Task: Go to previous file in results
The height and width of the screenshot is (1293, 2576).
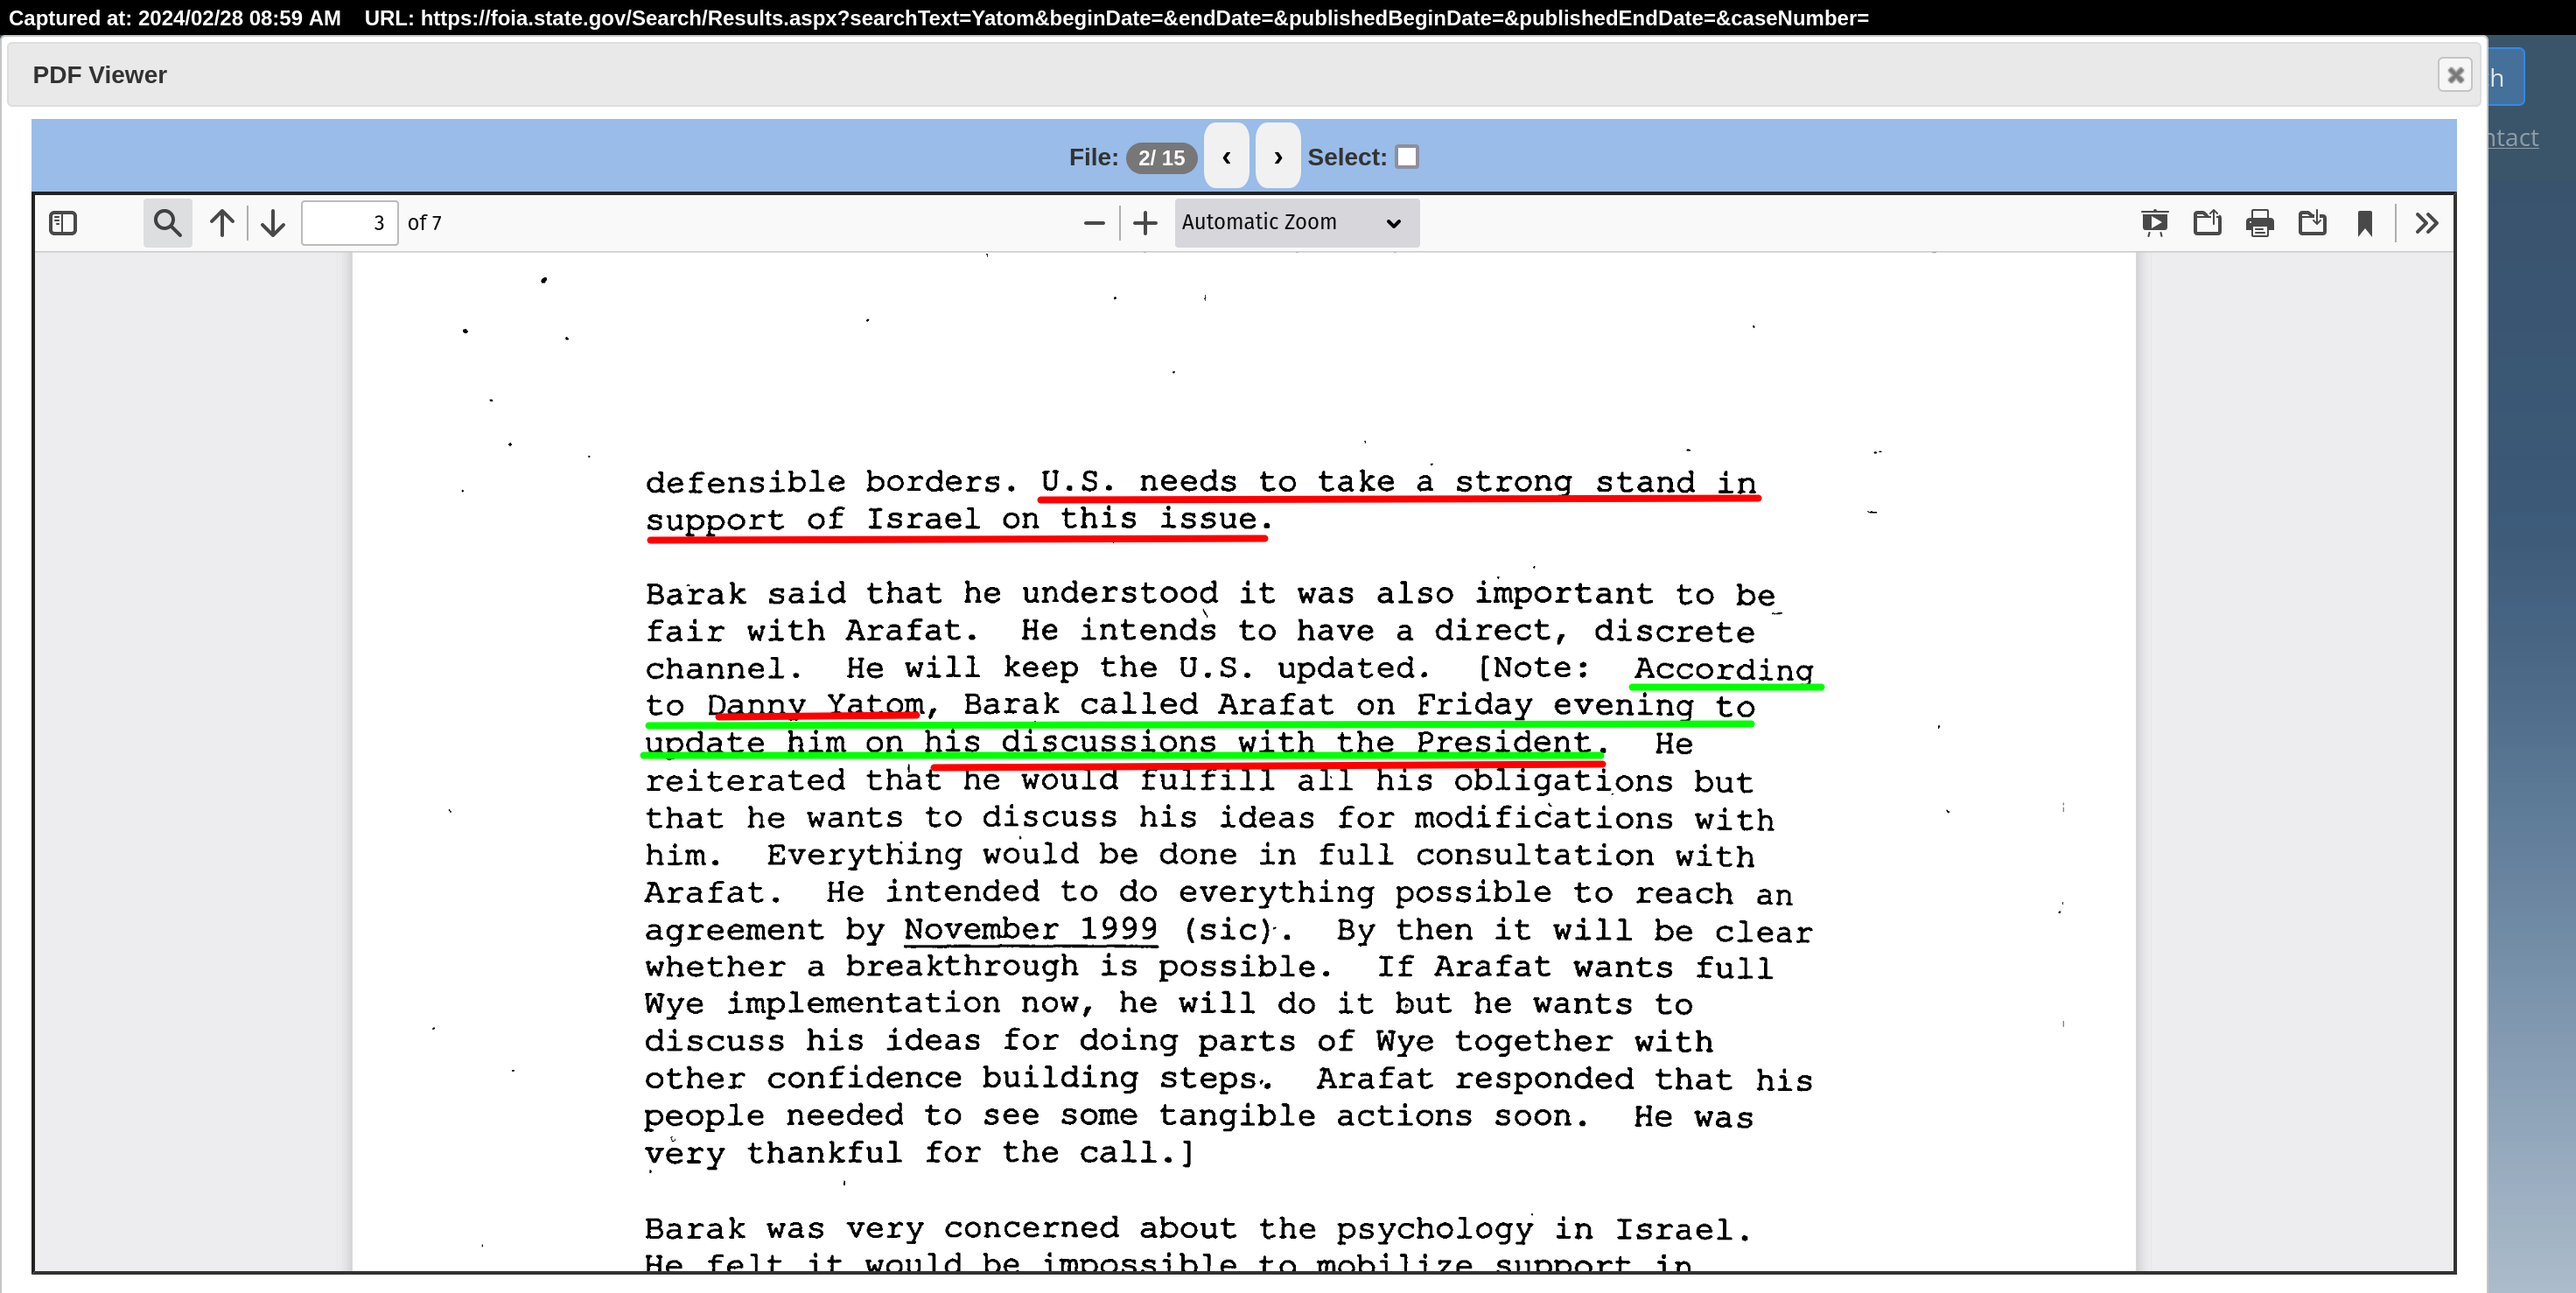Action: point(1226,156)
